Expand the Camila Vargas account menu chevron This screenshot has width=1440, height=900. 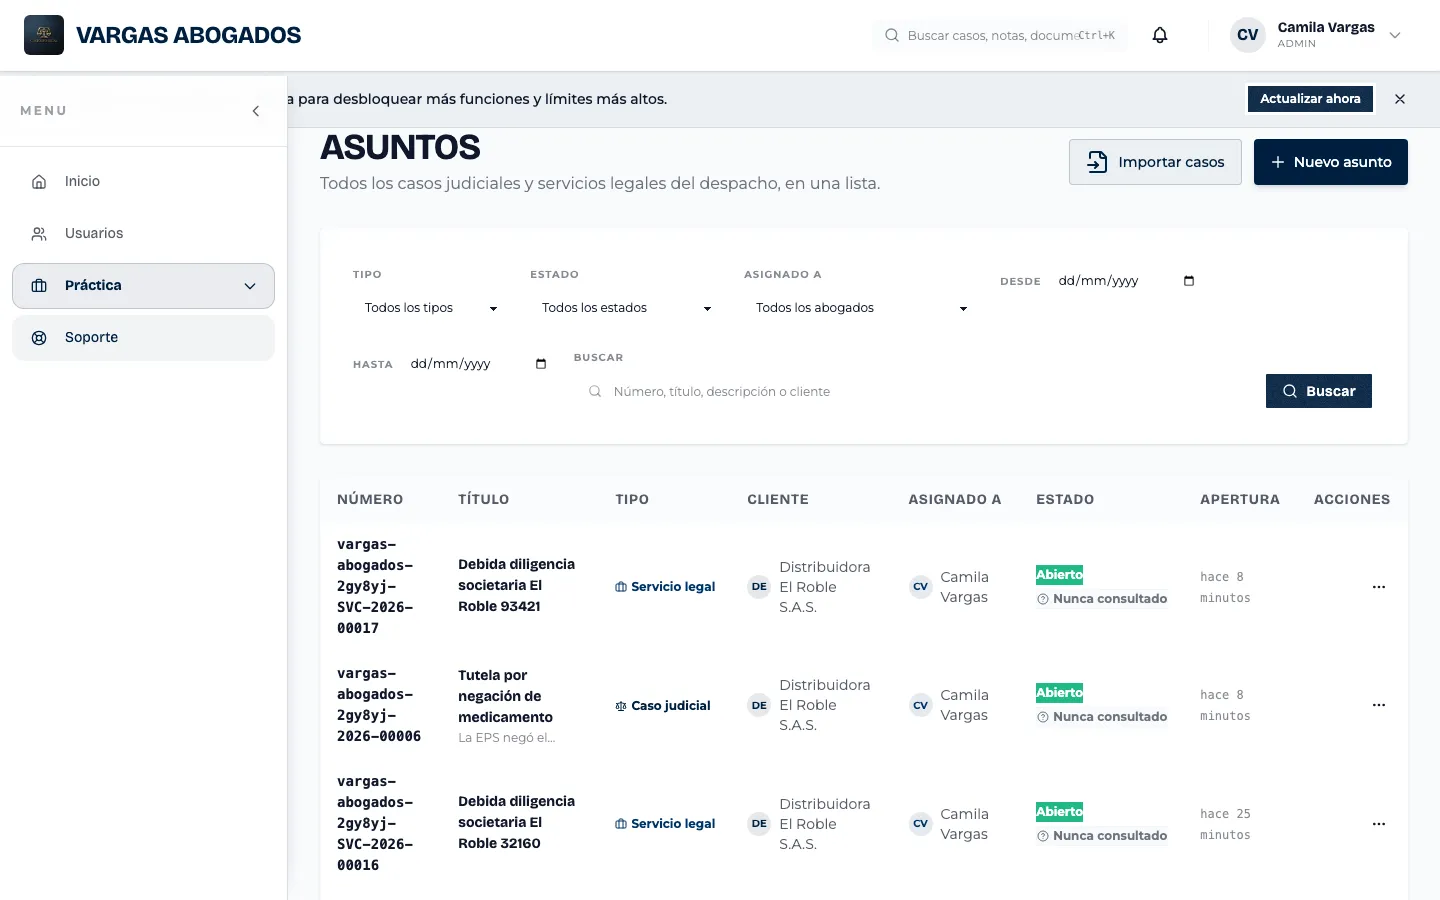(1395, 35)
